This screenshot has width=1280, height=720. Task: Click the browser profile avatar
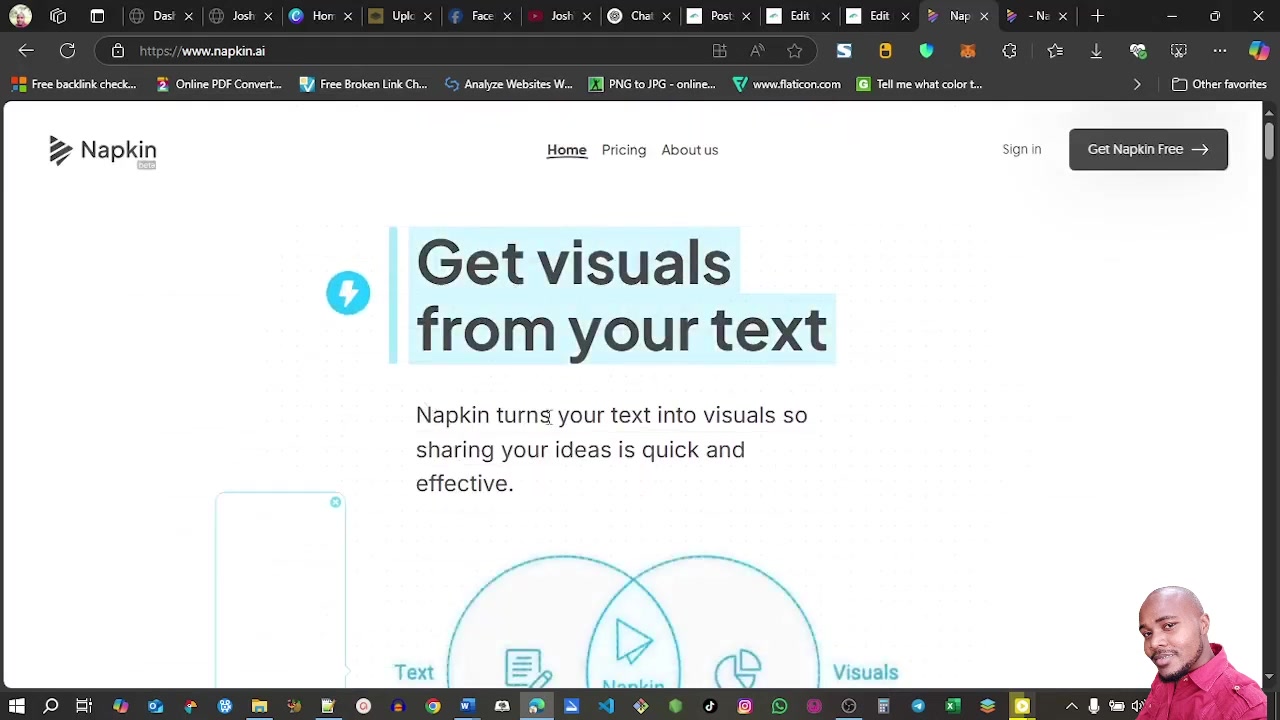coord(20,16)
